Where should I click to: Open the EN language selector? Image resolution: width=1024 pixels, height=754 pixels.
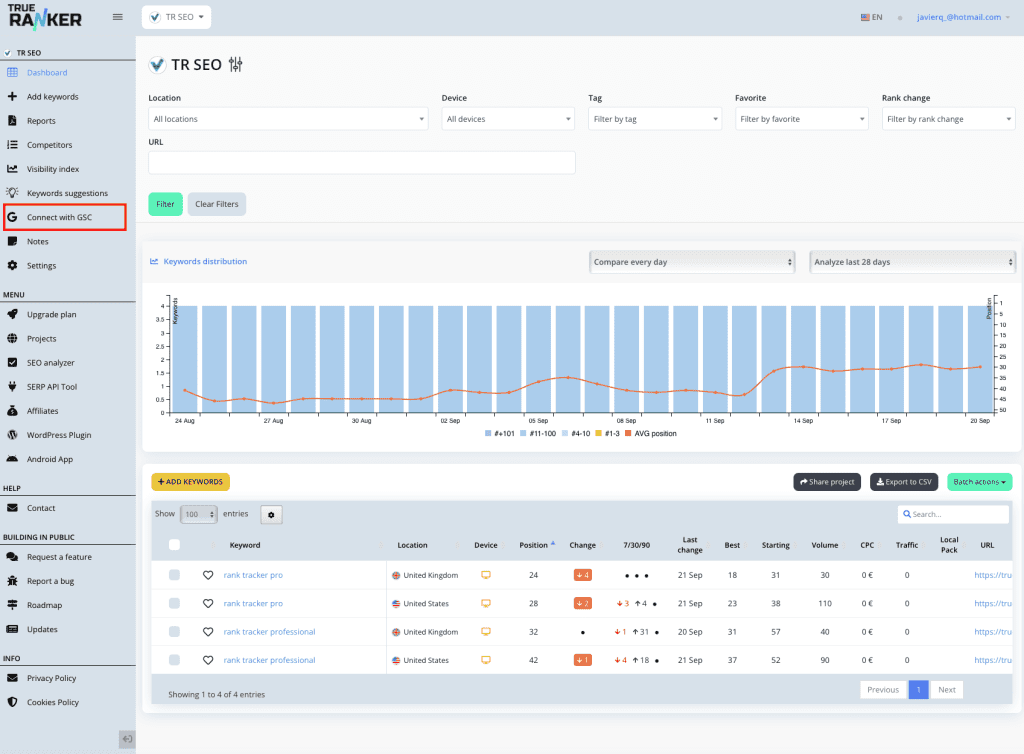click(872, 18)
